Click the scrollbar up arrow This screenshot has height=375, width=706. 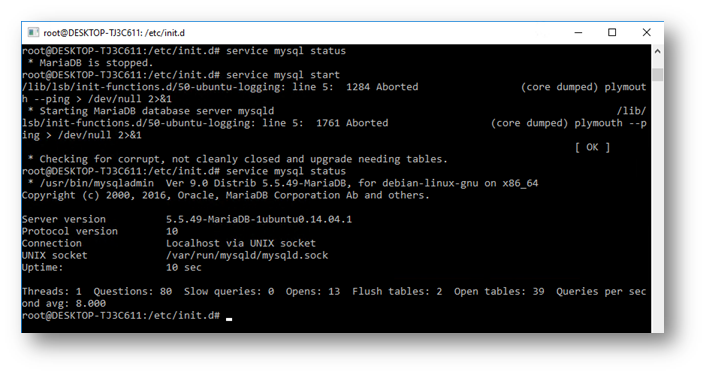click(x=657, y=51)
